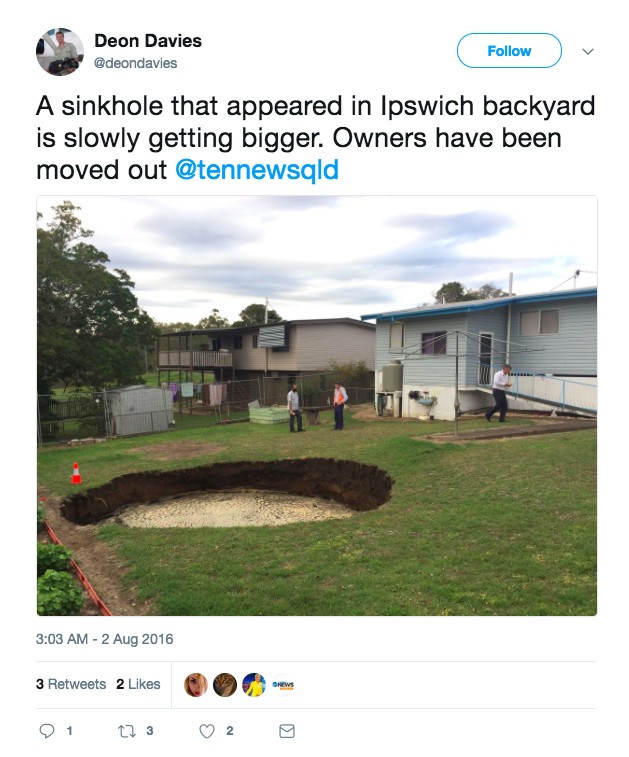
Task: View the 3 Retweets list
Action: (x=71, y=684)
